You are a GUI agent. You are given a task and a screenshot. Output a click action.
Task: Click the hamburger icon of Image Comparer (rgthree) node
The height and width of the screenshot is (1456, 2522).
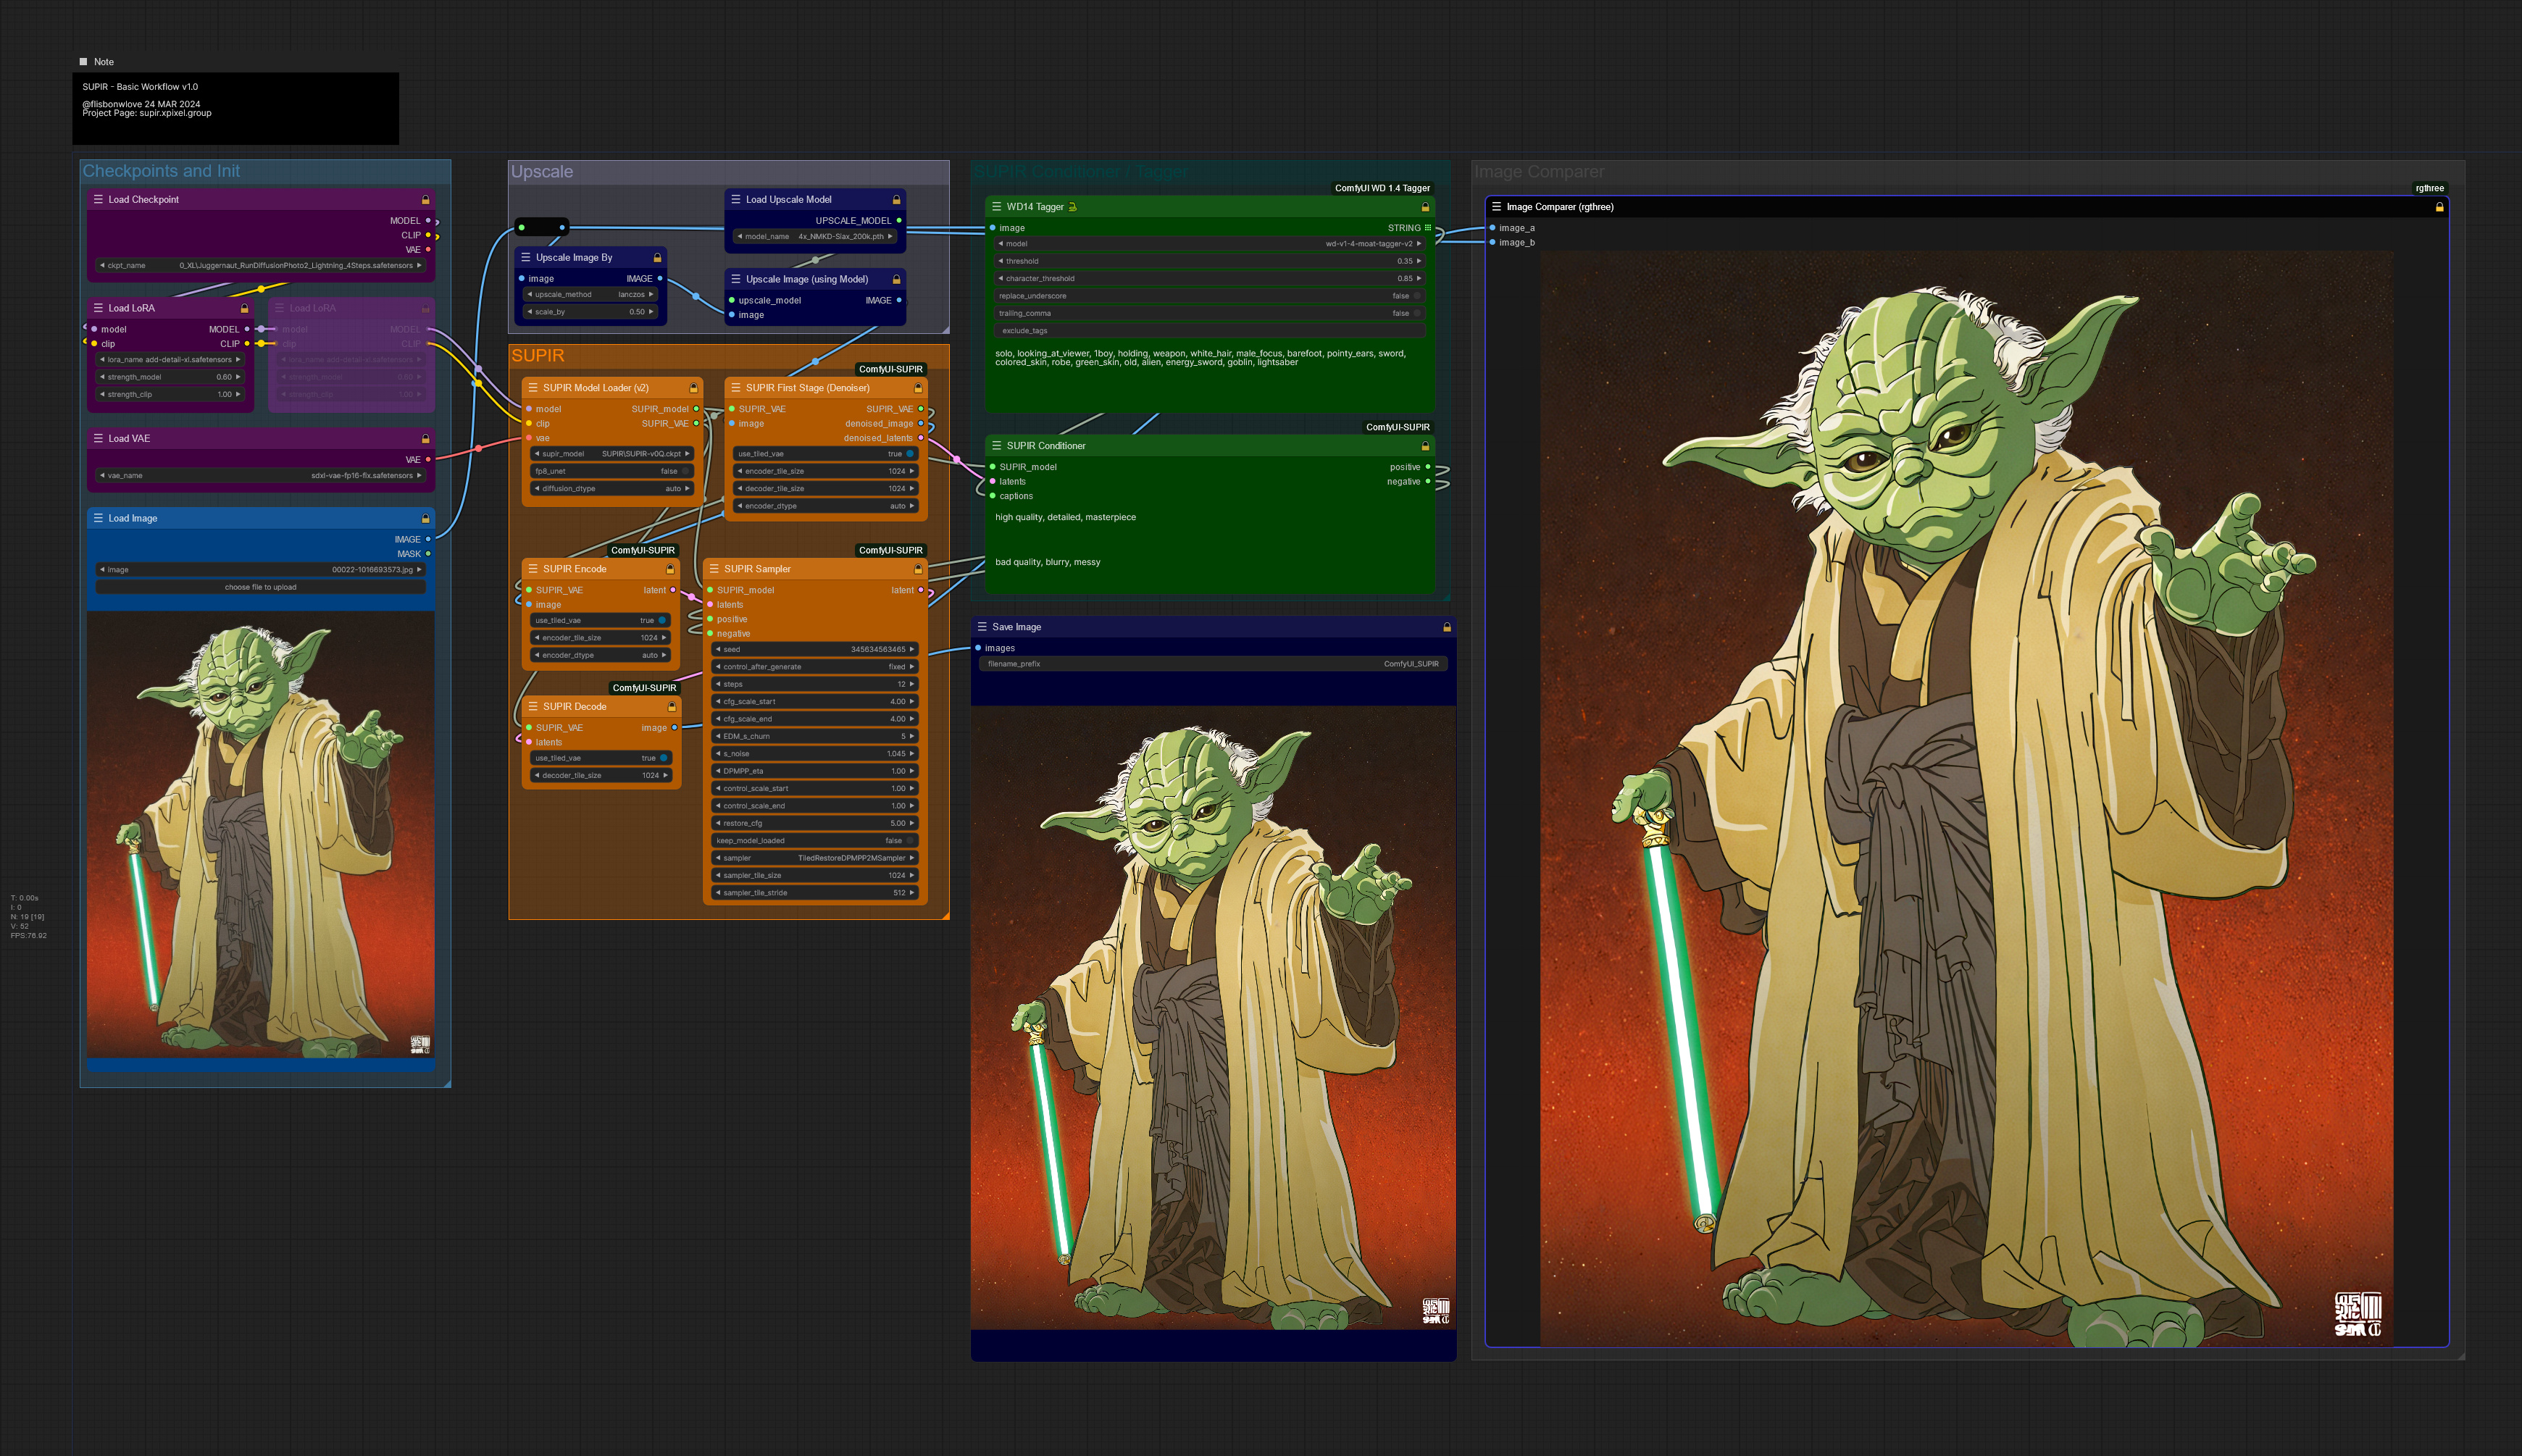click(x=1496, y=207)
